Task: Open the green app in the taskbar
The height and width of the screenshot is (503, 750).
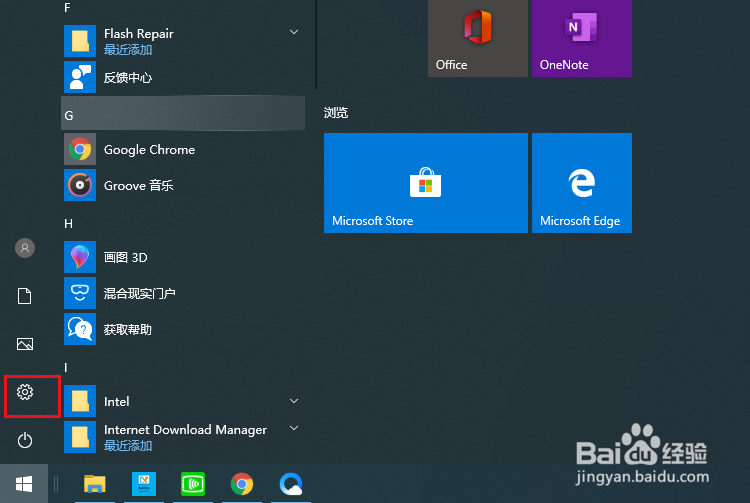Action: 193,484
